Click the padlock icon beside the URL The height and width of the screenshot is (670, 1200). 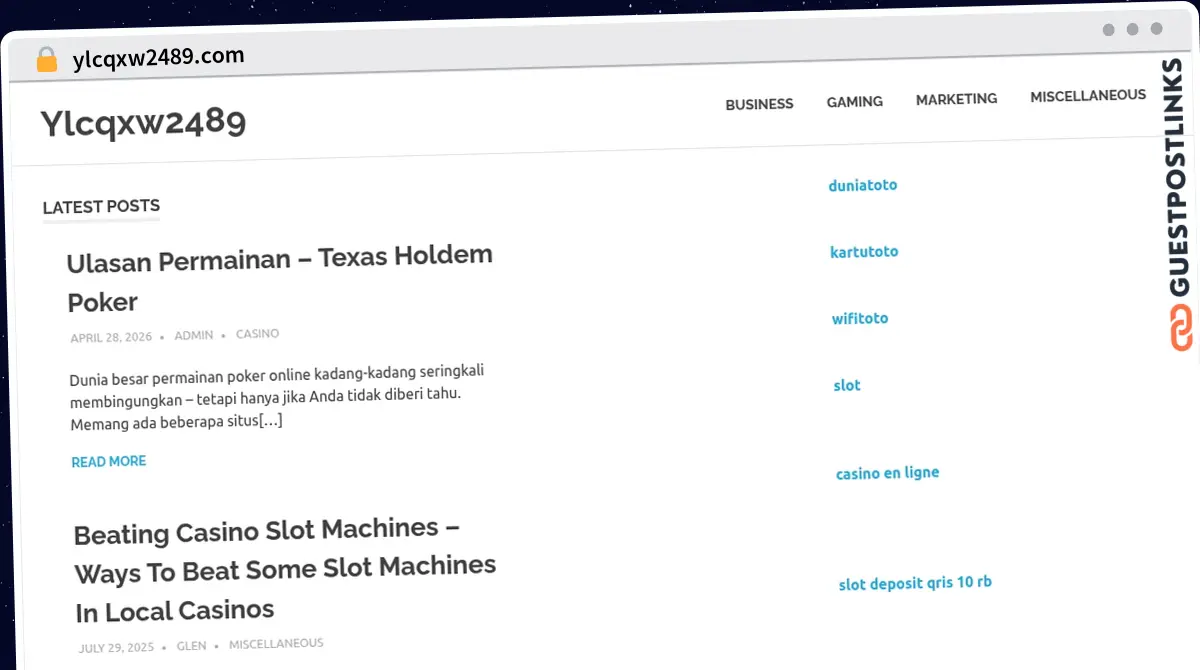coord(46,60)
